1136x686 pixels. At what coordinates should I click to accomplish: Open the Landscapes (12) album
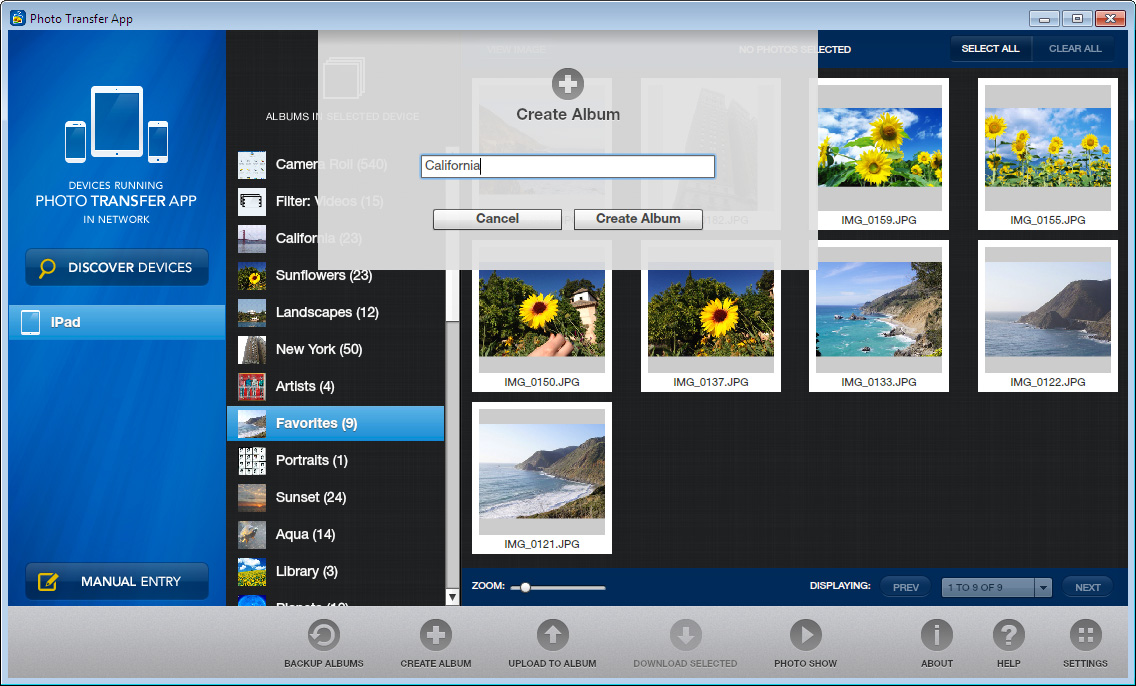(x=335, y=313)
